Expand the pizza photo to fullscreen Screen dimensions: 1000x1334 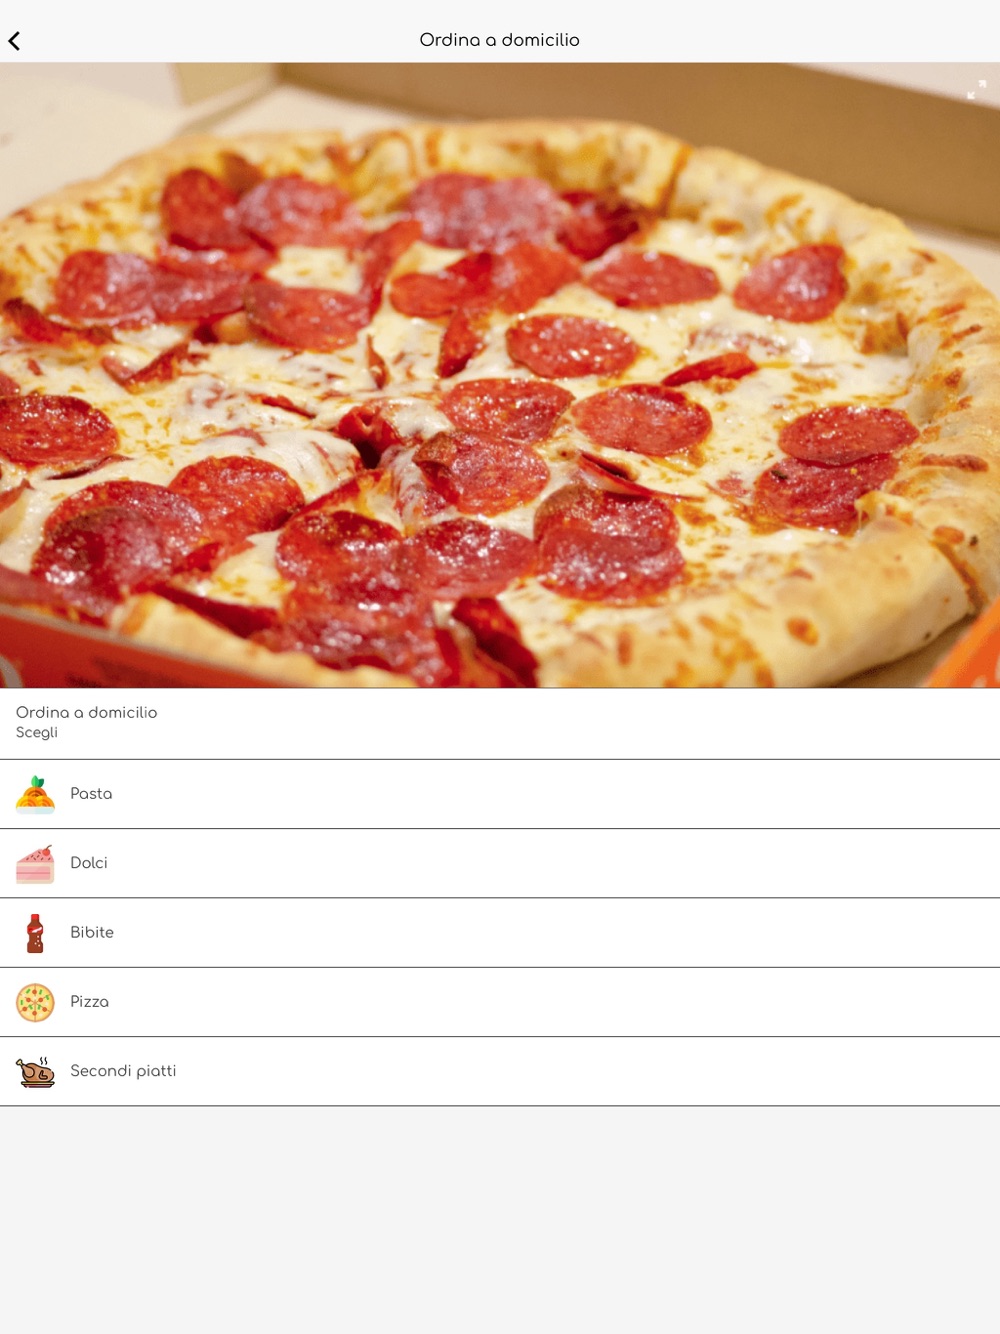coord(976,90)
